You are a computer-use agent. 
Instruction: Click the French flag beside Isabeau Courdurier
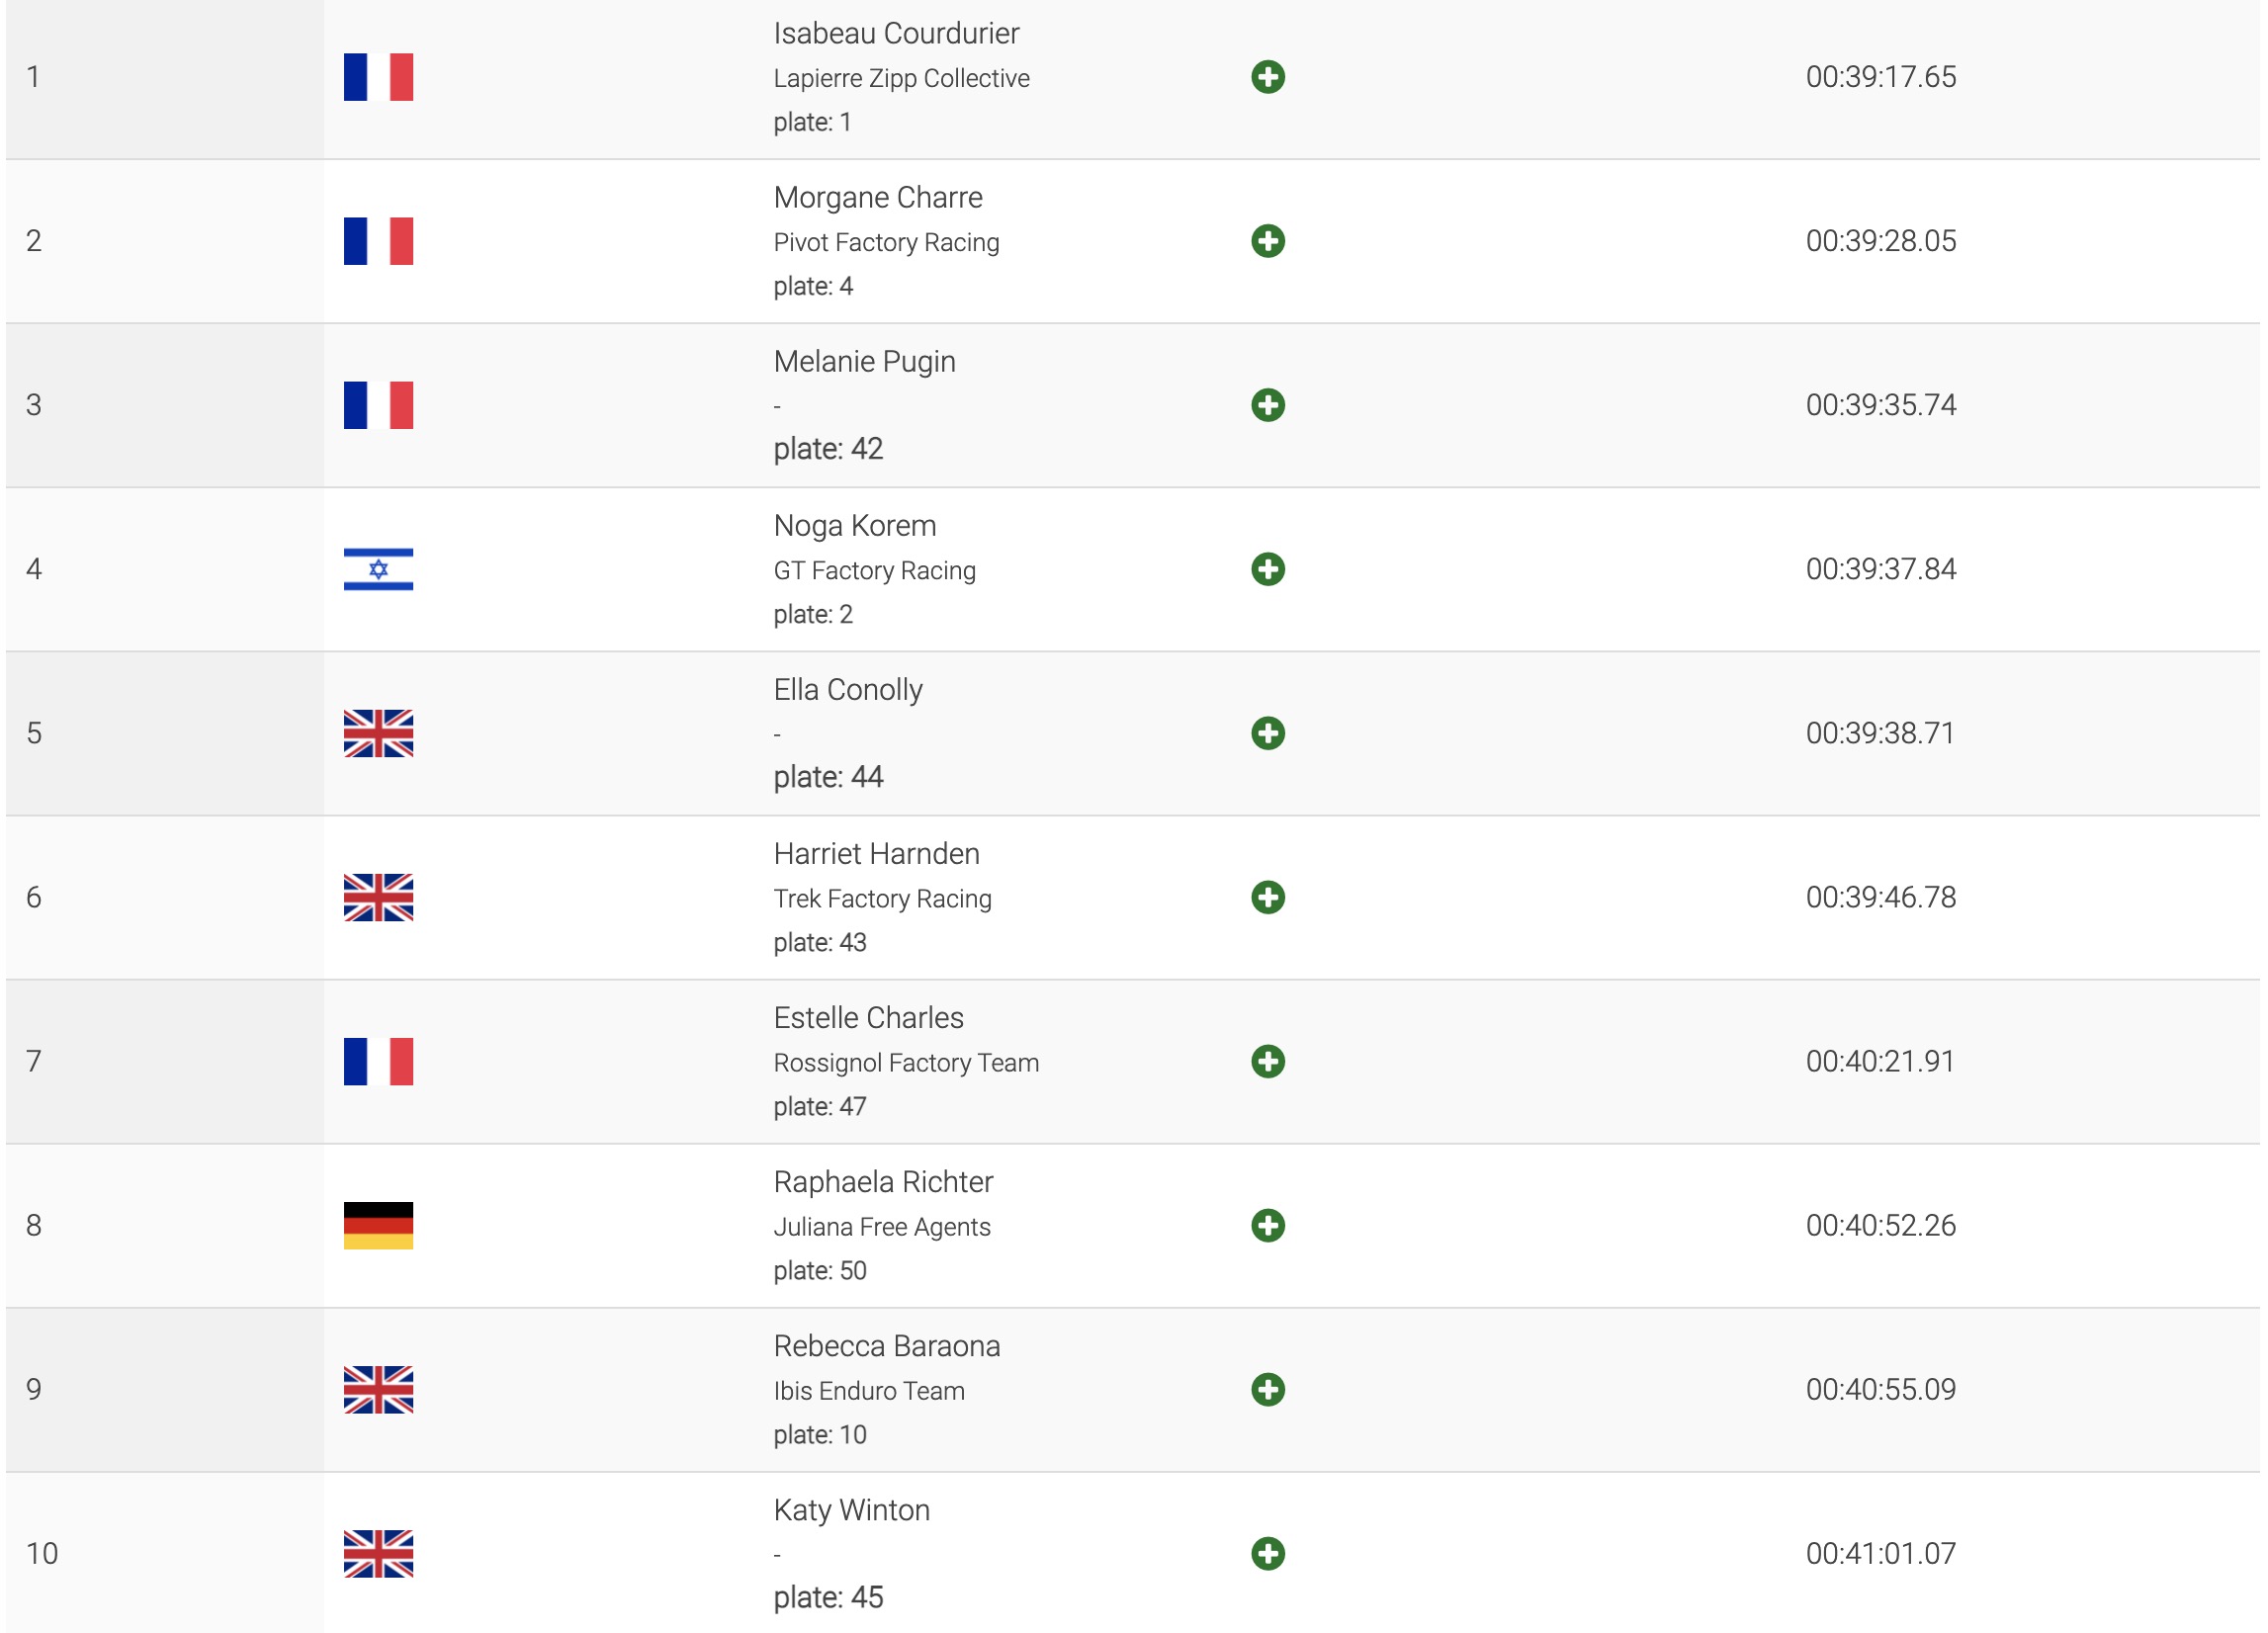coord(378,77)
